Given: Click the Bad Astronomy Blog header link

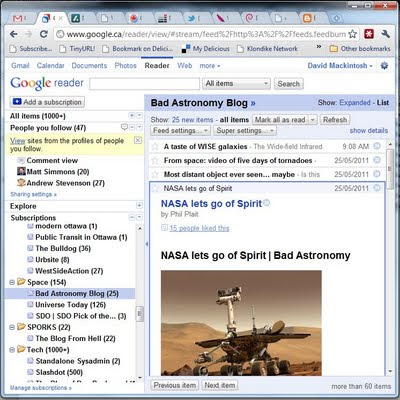Looking at the screenshot, I should (203, 103).
